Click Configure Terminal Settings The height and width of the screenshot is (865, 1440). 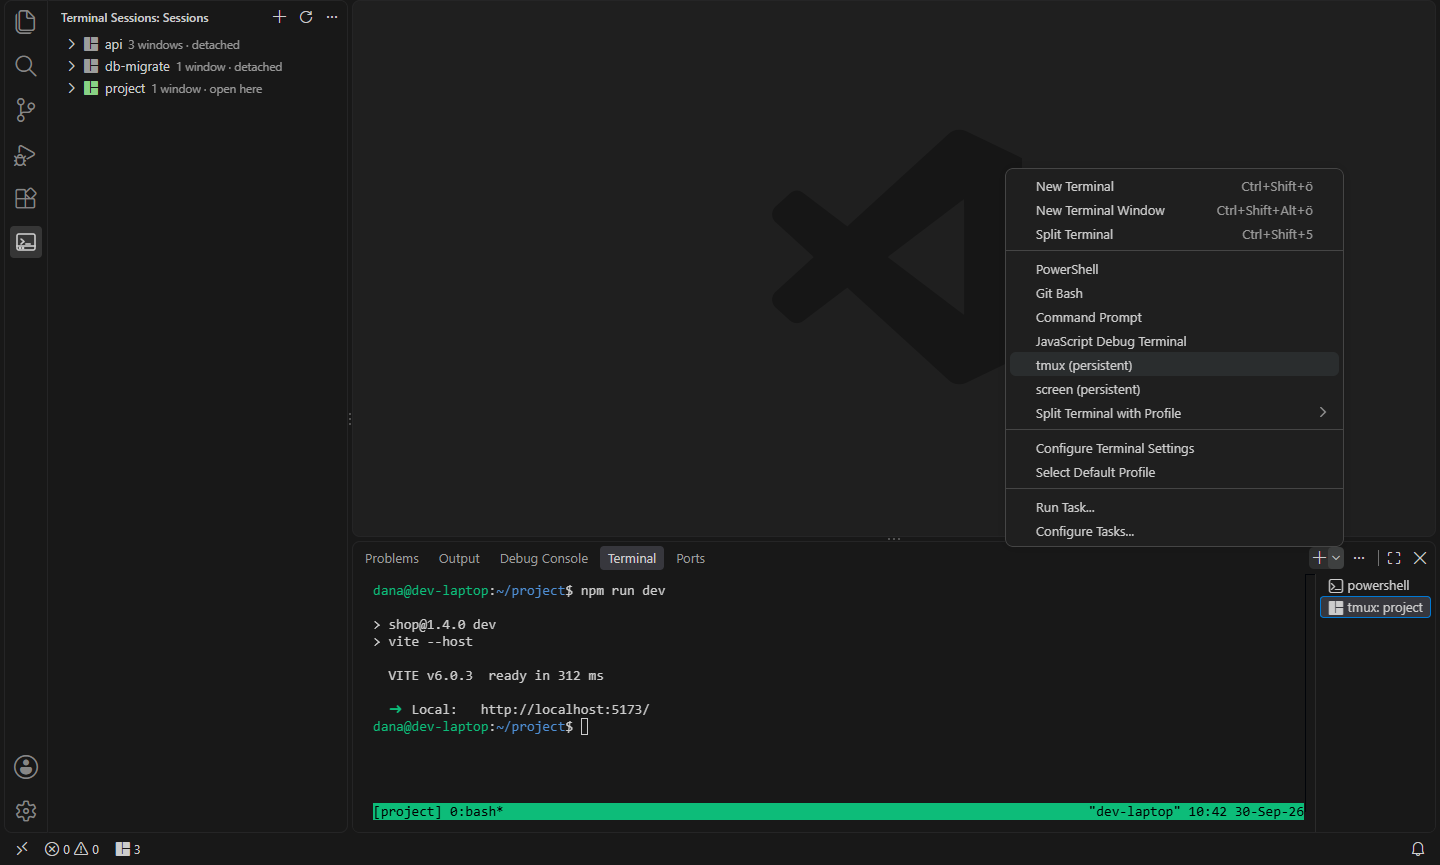pos(1174,448)
